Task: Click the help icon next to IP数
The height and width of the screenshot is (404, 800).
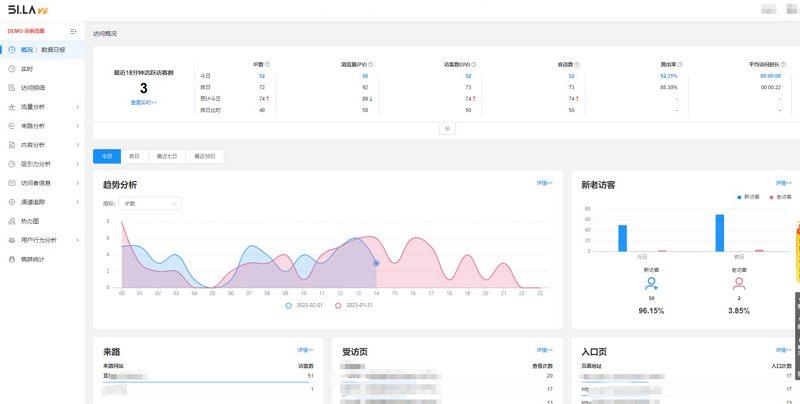Action: pyautogui.click(x=268, y=65)
